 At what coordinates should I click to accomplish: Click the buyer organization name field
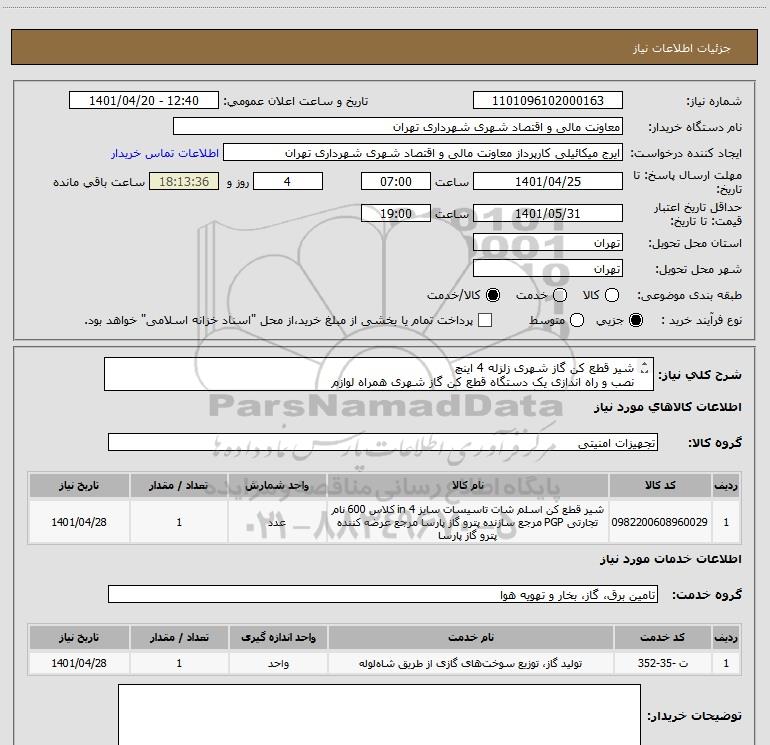point(398,126)
